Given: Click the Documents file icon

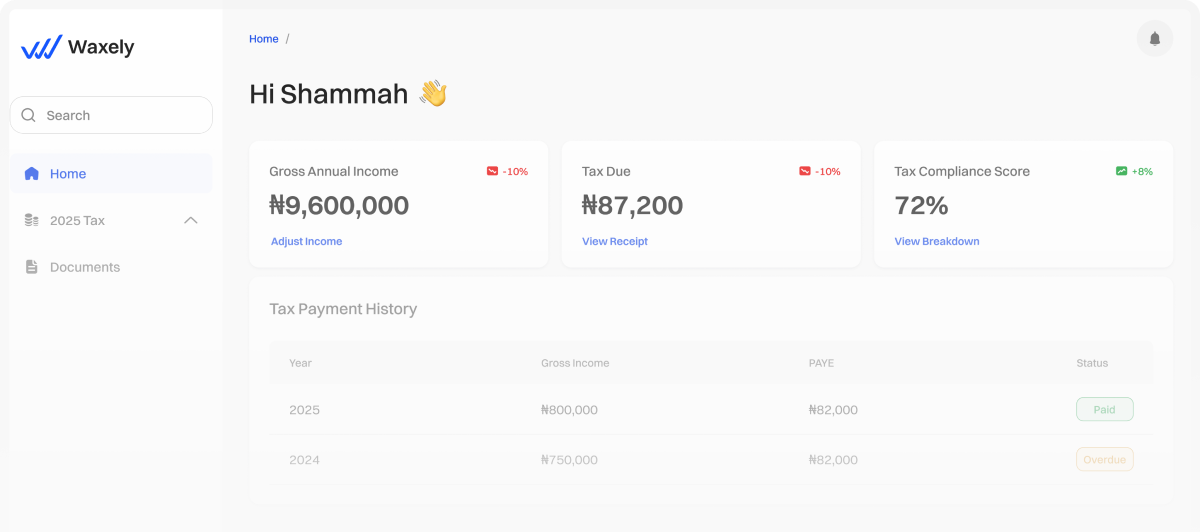Looking at the screenshot, I should [32, 267].
